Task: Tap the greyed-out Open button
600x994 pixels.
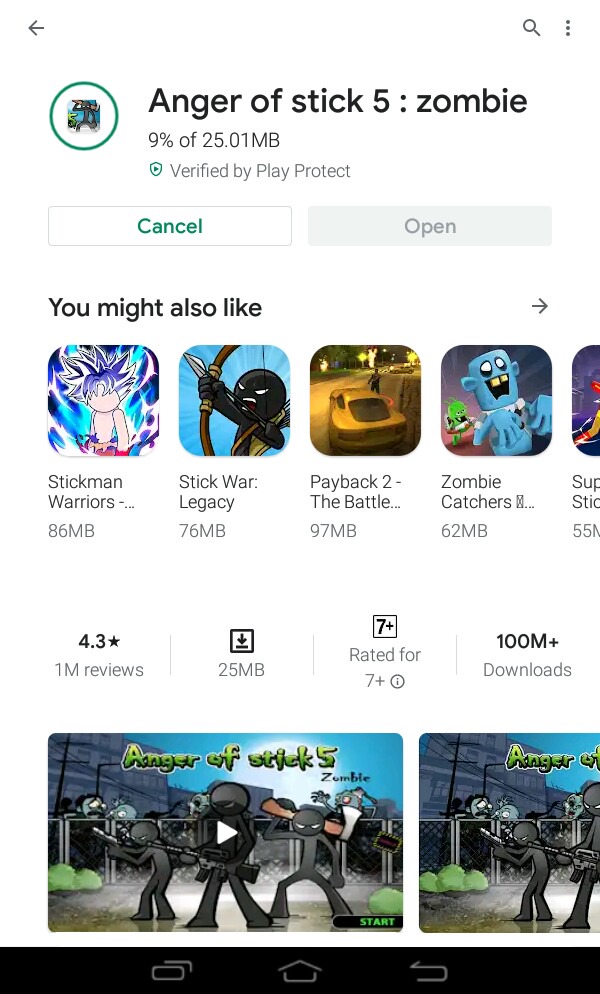Action: pyautogui.click(x=430, y=226)
